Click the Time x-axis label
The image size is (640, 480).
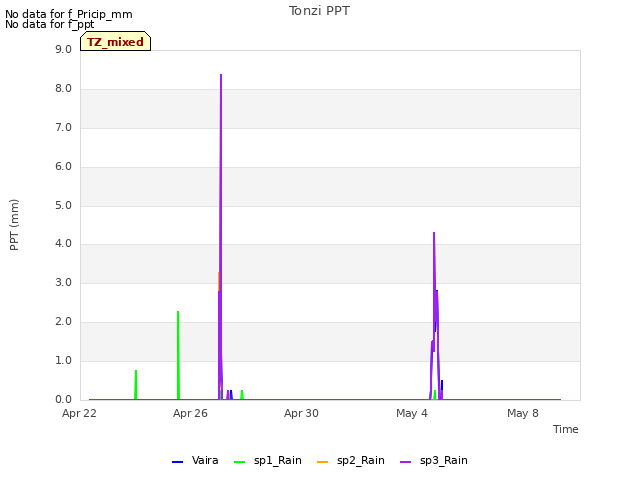[566, 429]
